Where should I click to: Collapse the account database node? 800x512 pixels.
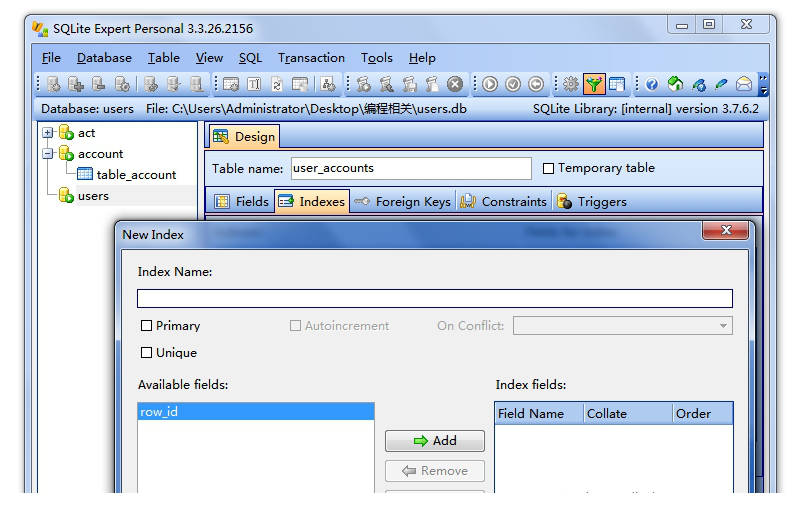pos(47,153)
